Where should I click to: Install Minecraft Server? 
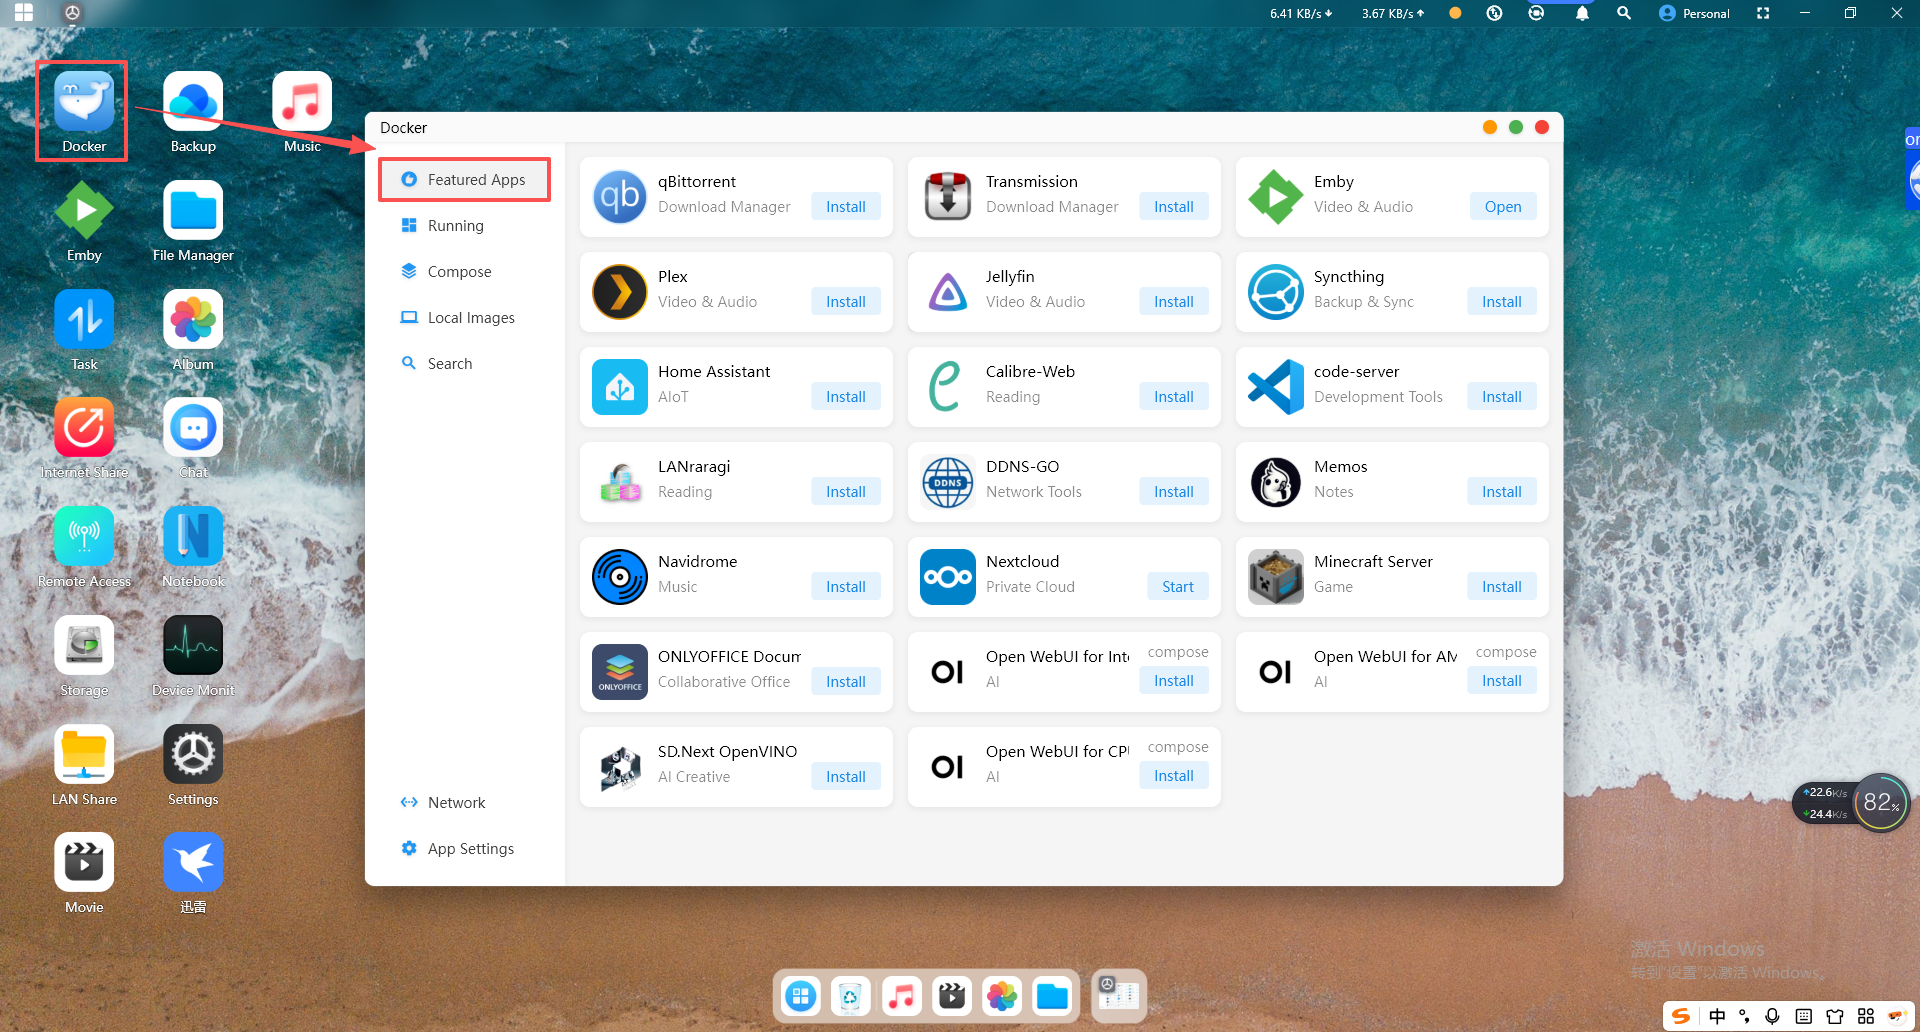coord(1502,587)
